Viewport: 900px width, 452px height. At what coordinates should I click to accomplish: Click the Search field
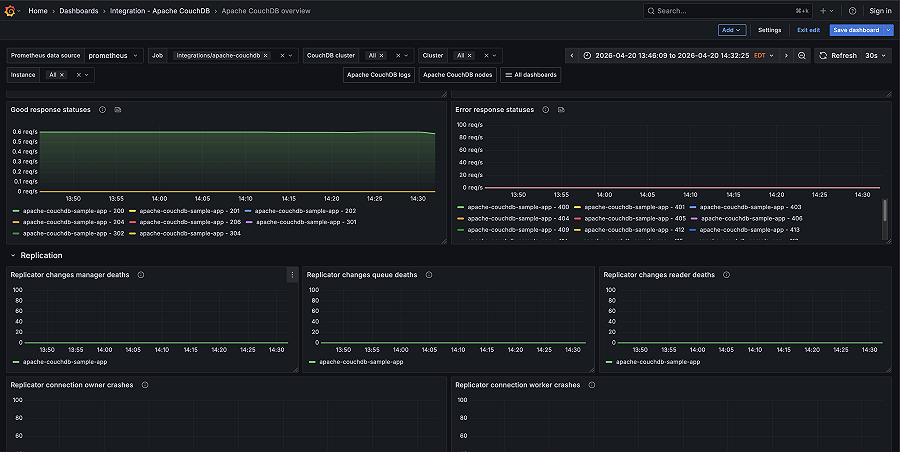coord(727,11)
